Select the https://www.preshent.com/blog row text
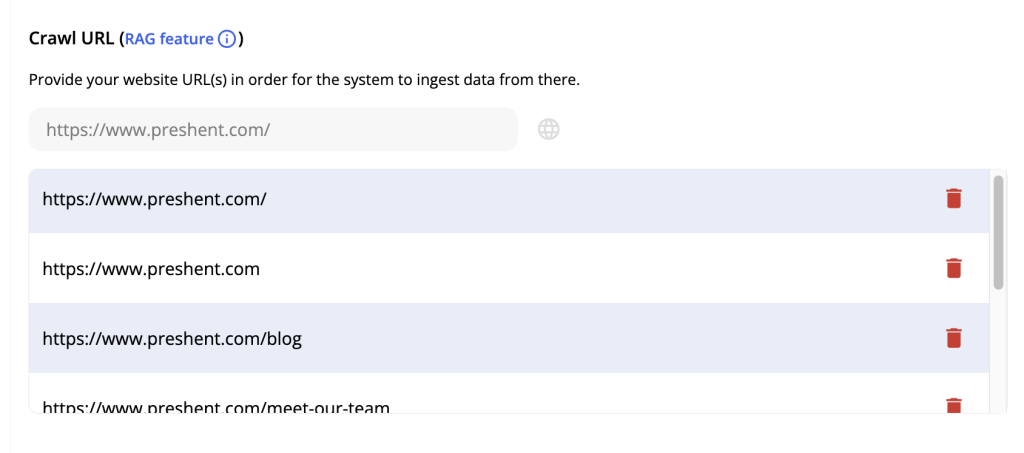 point(172,339)
